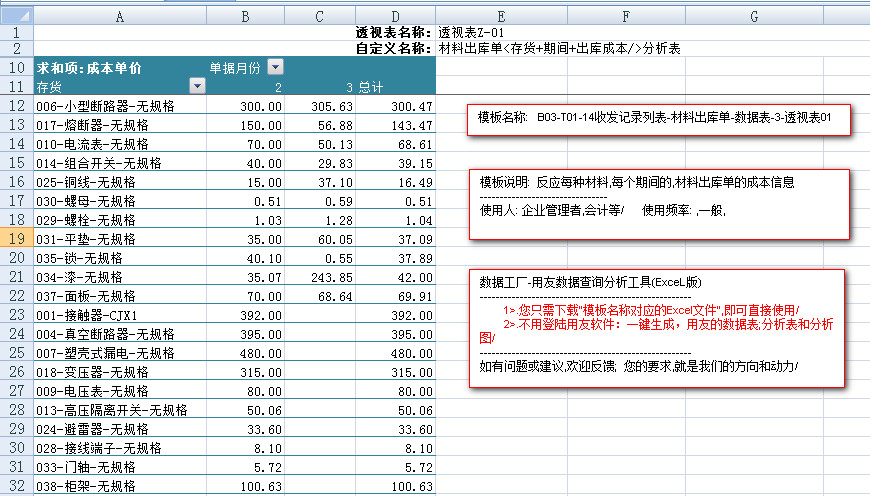Image resolution: width=870 pixels, height=496 pixels.
Task: Click the 总计 column heading cell
Action: 396,87
